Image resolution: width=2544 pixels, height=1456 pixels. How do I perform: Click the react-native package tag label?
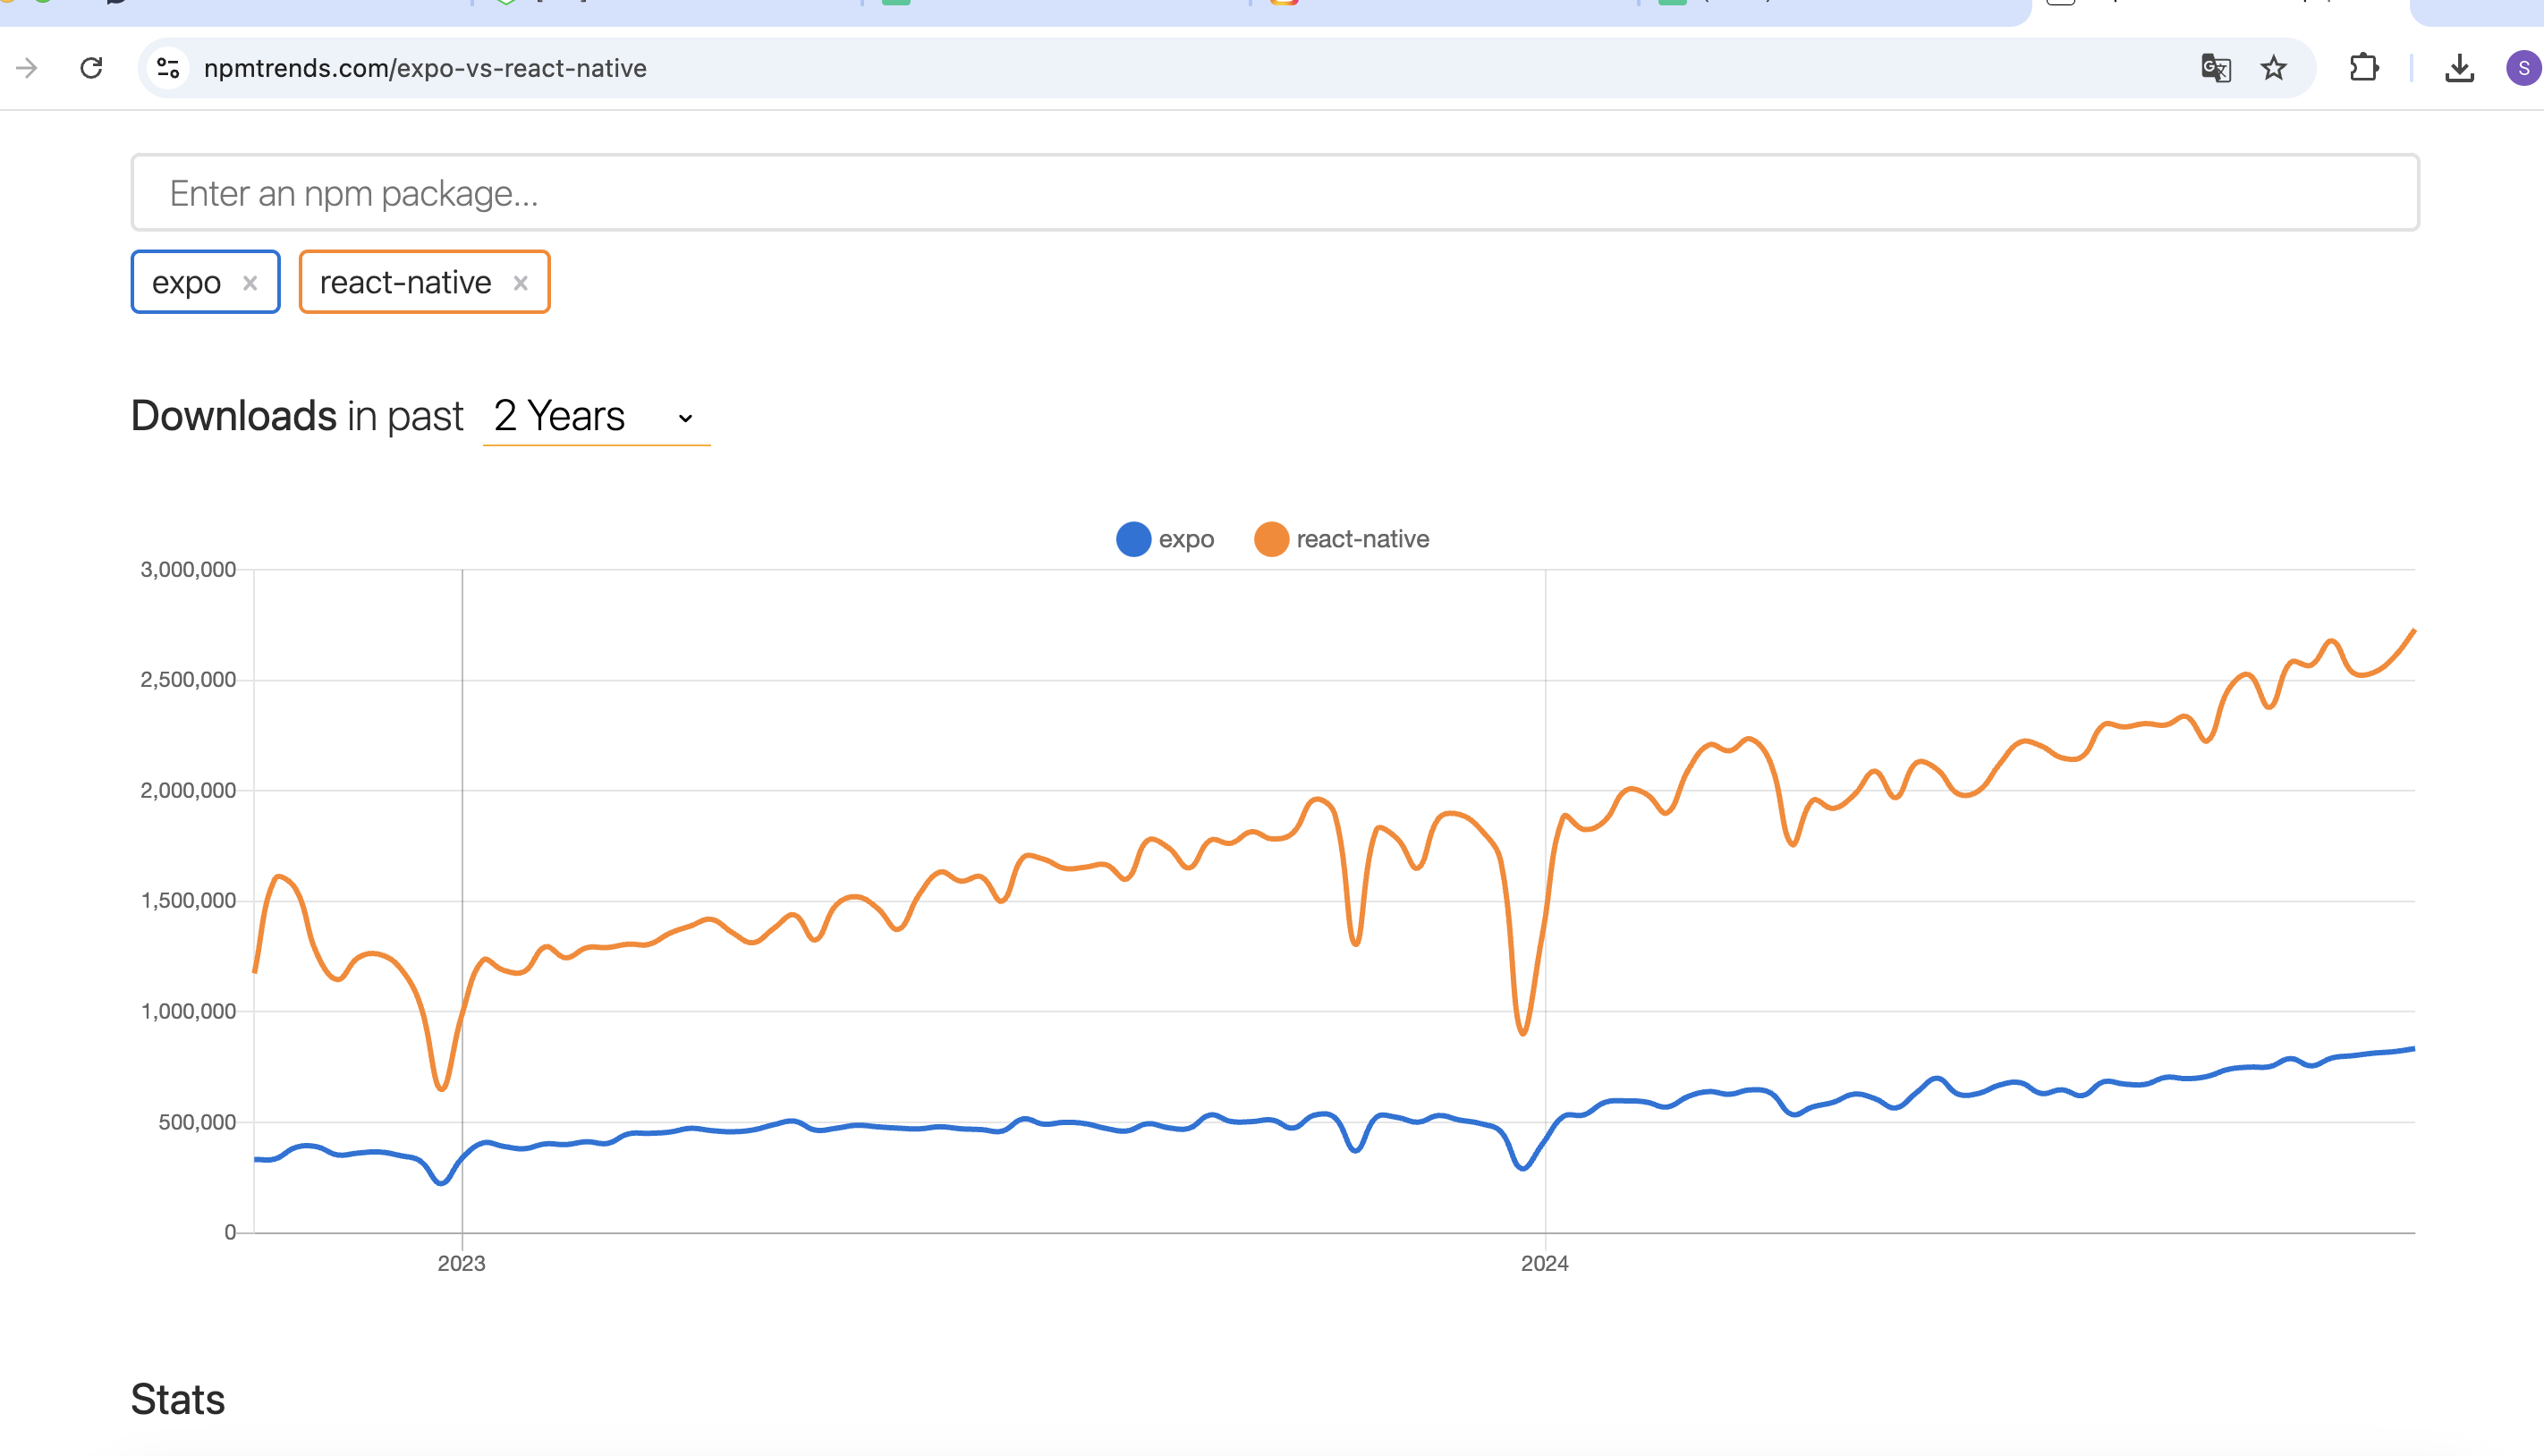pyautogui.click(x=405, y=283)
